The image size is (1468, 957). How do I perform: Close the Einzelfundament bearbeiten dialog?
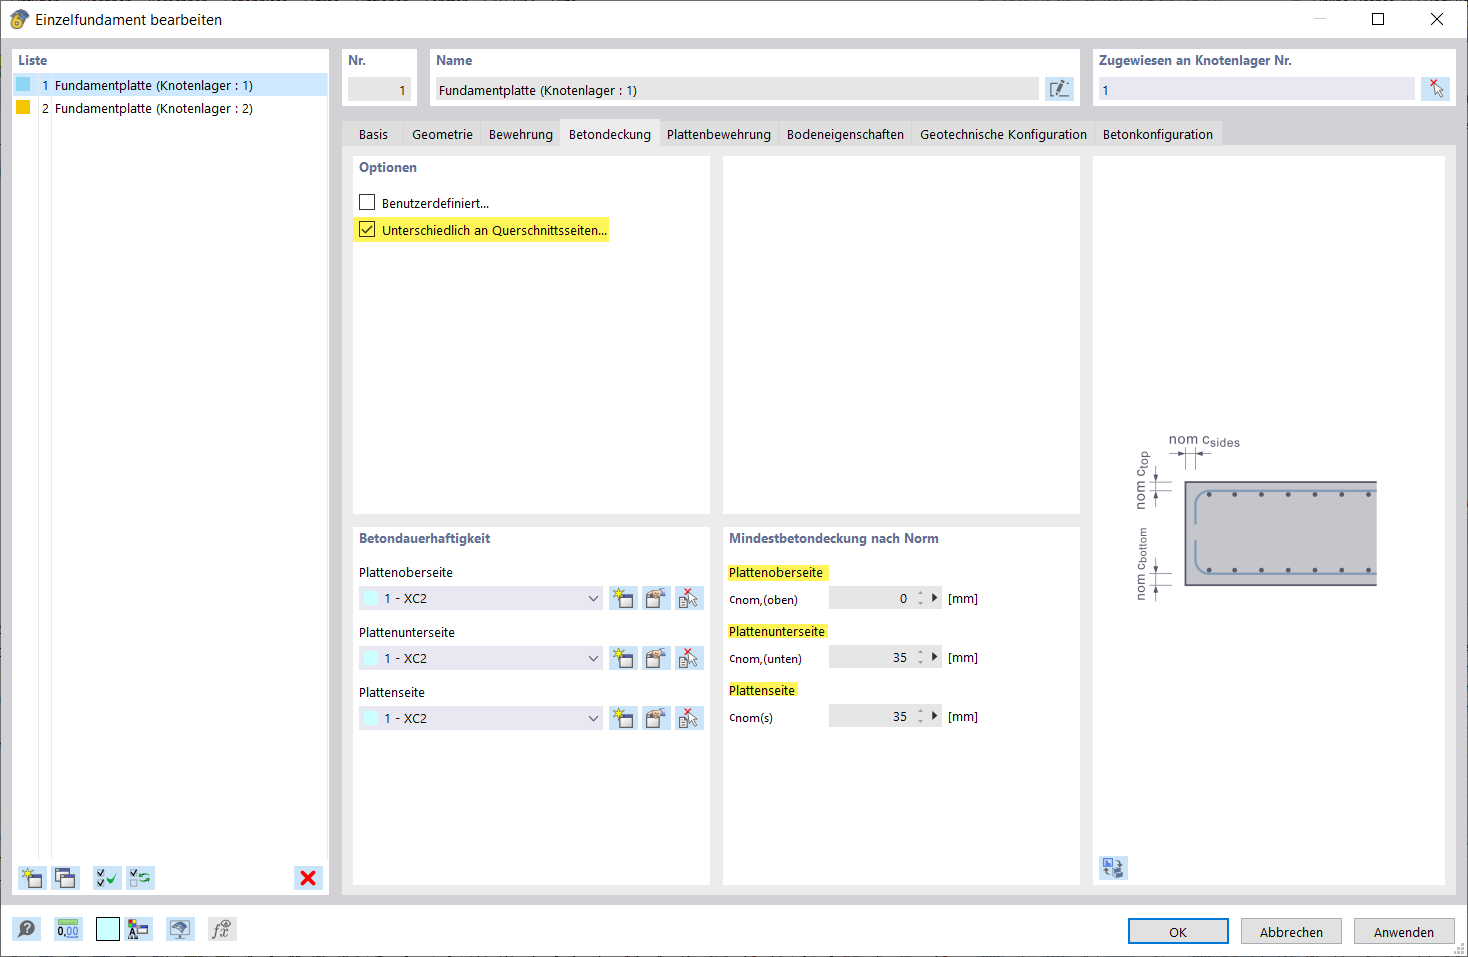pos(1436,19)
